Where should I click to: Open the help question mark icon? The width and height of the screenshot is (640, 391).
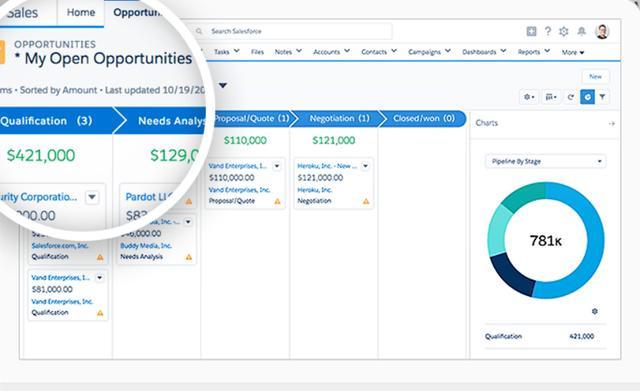[x=548, y=31]
